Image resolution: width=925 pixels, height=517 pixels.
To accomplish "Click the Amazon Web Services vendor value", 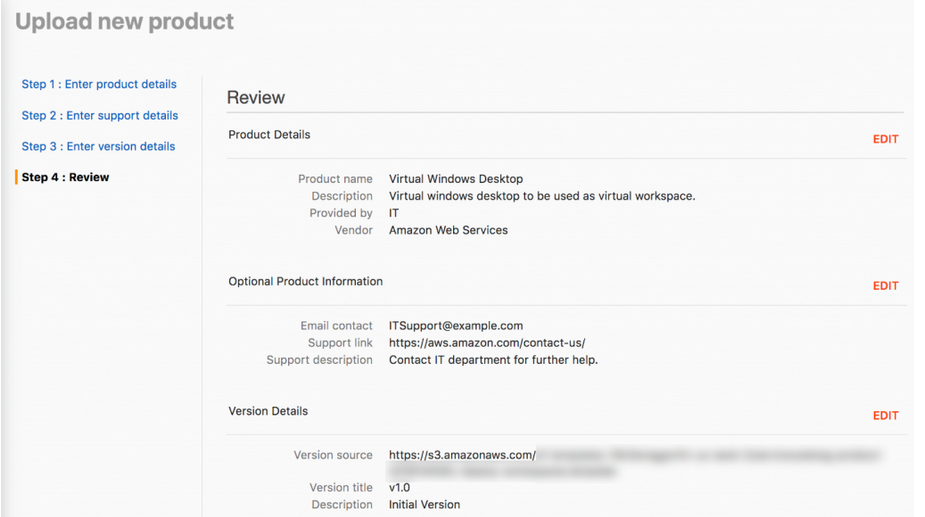I will pos(448,230).
